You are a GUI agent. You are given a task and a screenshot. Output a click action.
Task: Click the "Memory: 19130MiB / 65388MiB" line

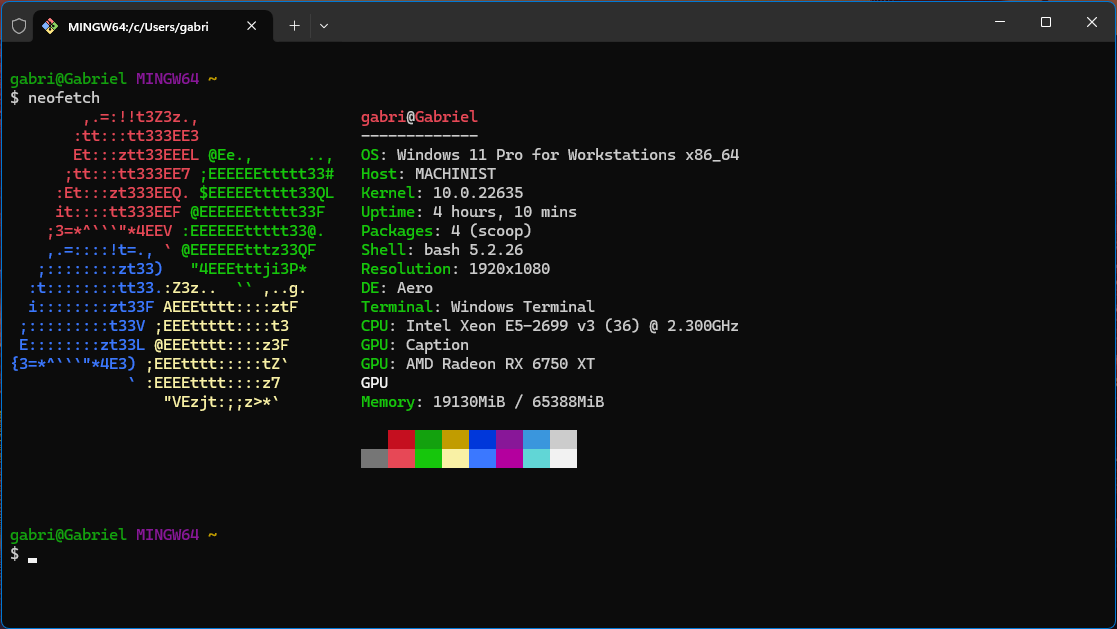(482, 402)
